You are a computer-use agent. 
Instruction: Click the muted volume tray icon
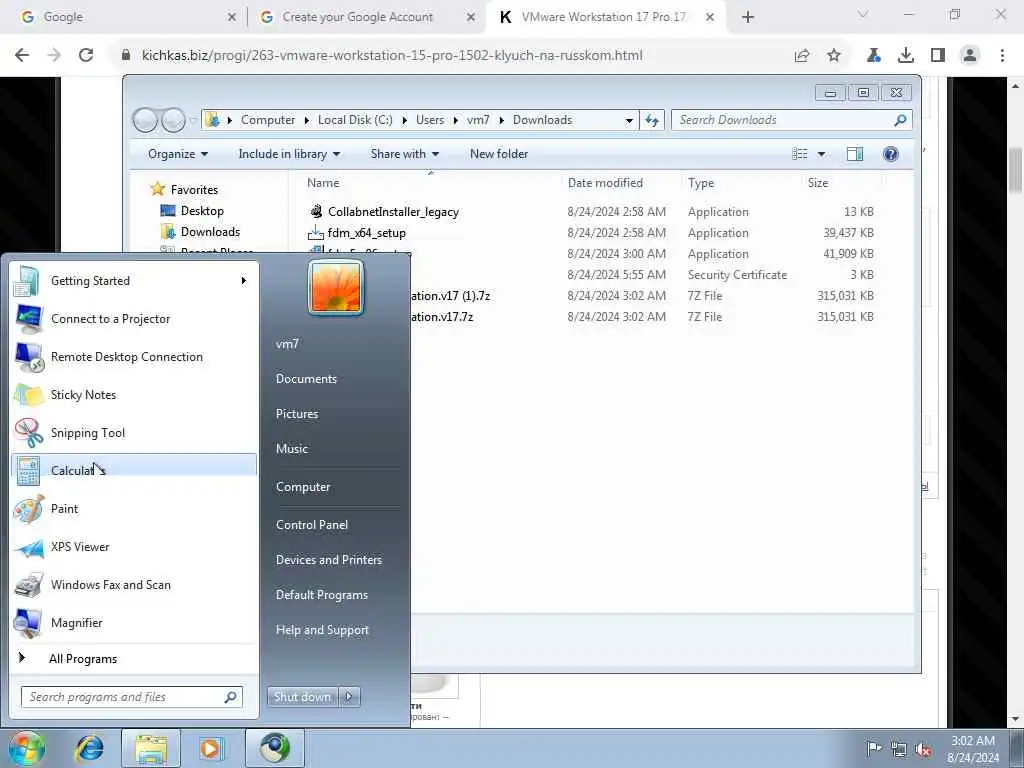pos(923,749)
